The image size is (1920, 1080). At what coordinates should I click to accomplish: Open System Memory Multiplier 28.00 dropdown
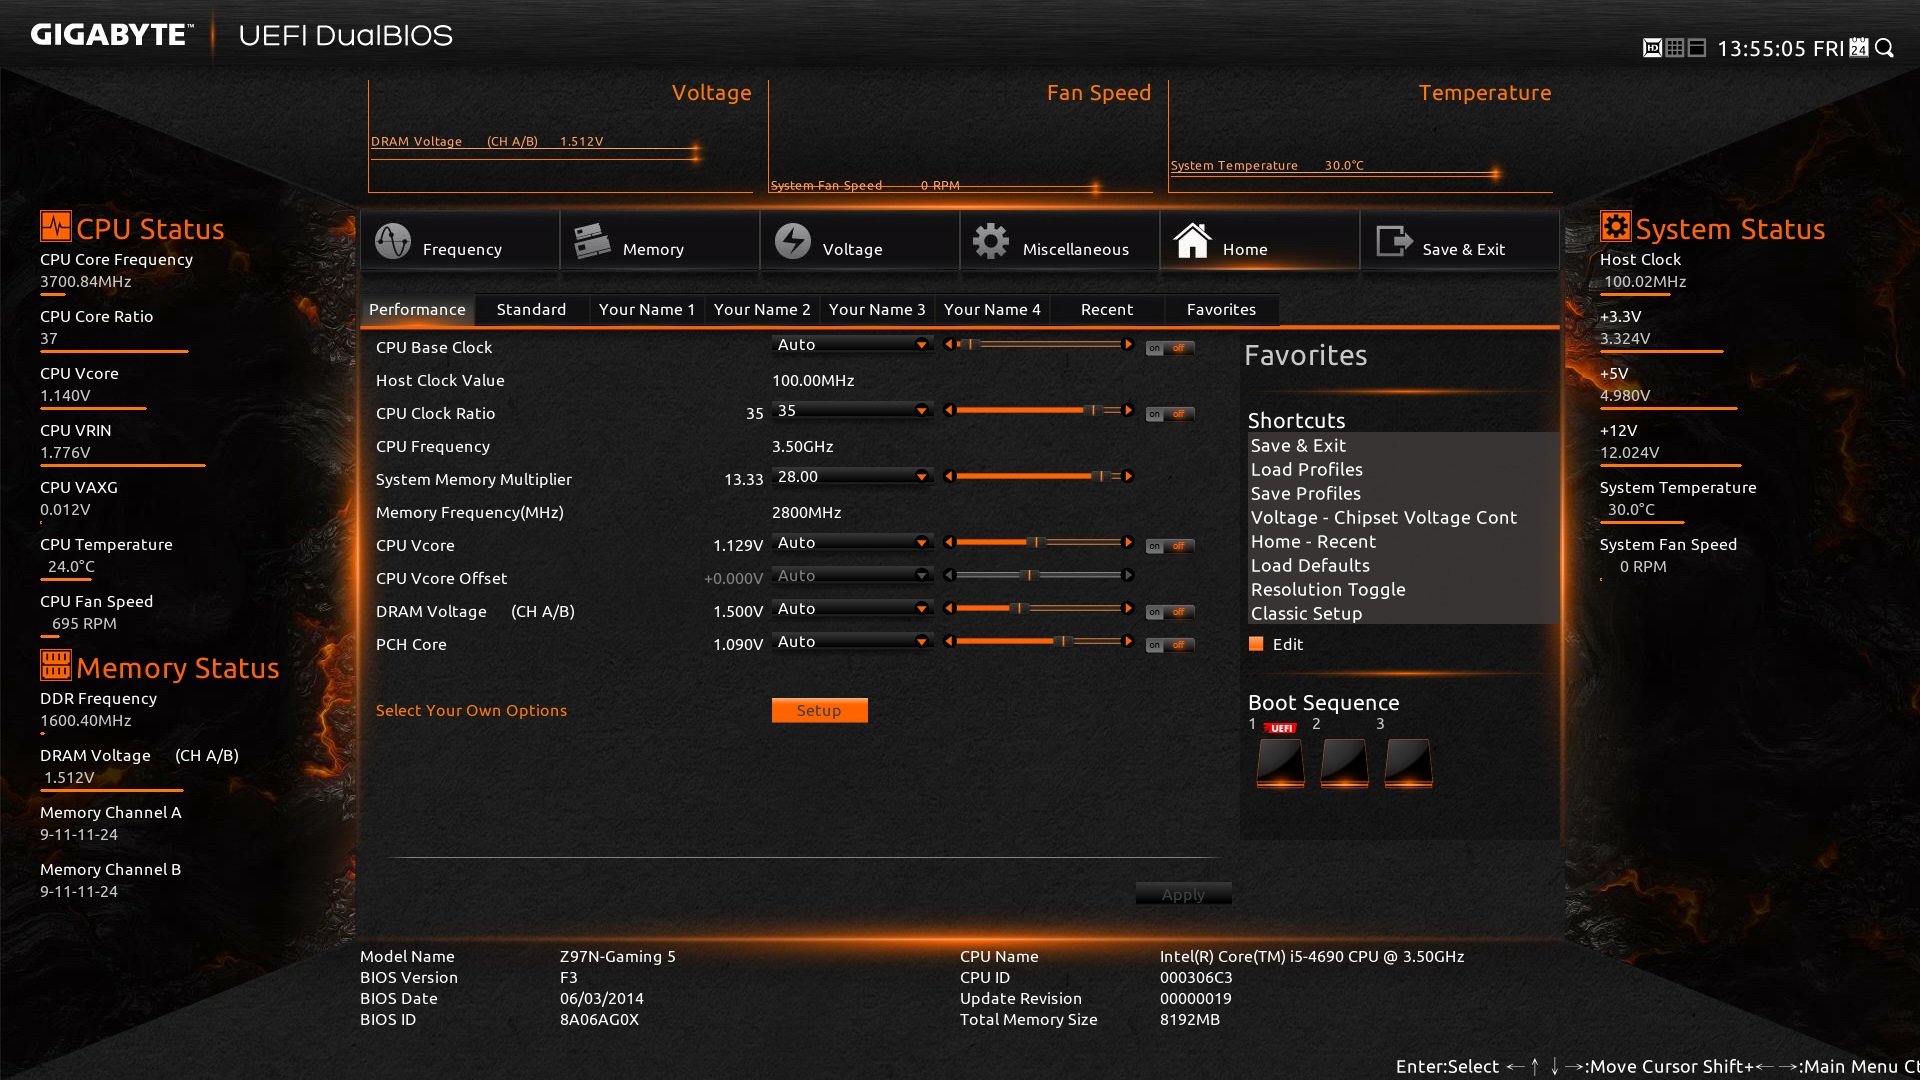coord(852,476)
